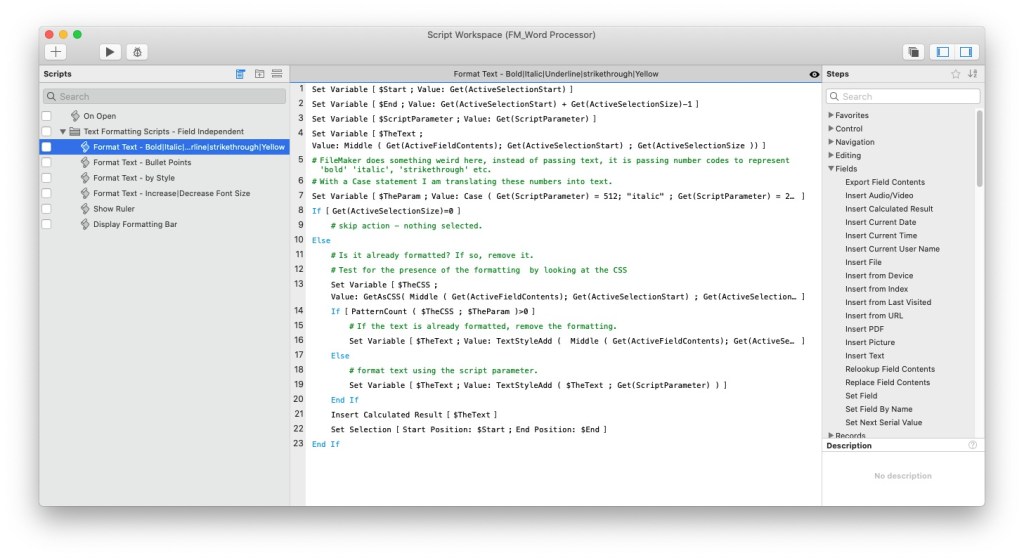Click the sort A-Z icon in Steps header
1024x558 pixels.
(973, 74)
